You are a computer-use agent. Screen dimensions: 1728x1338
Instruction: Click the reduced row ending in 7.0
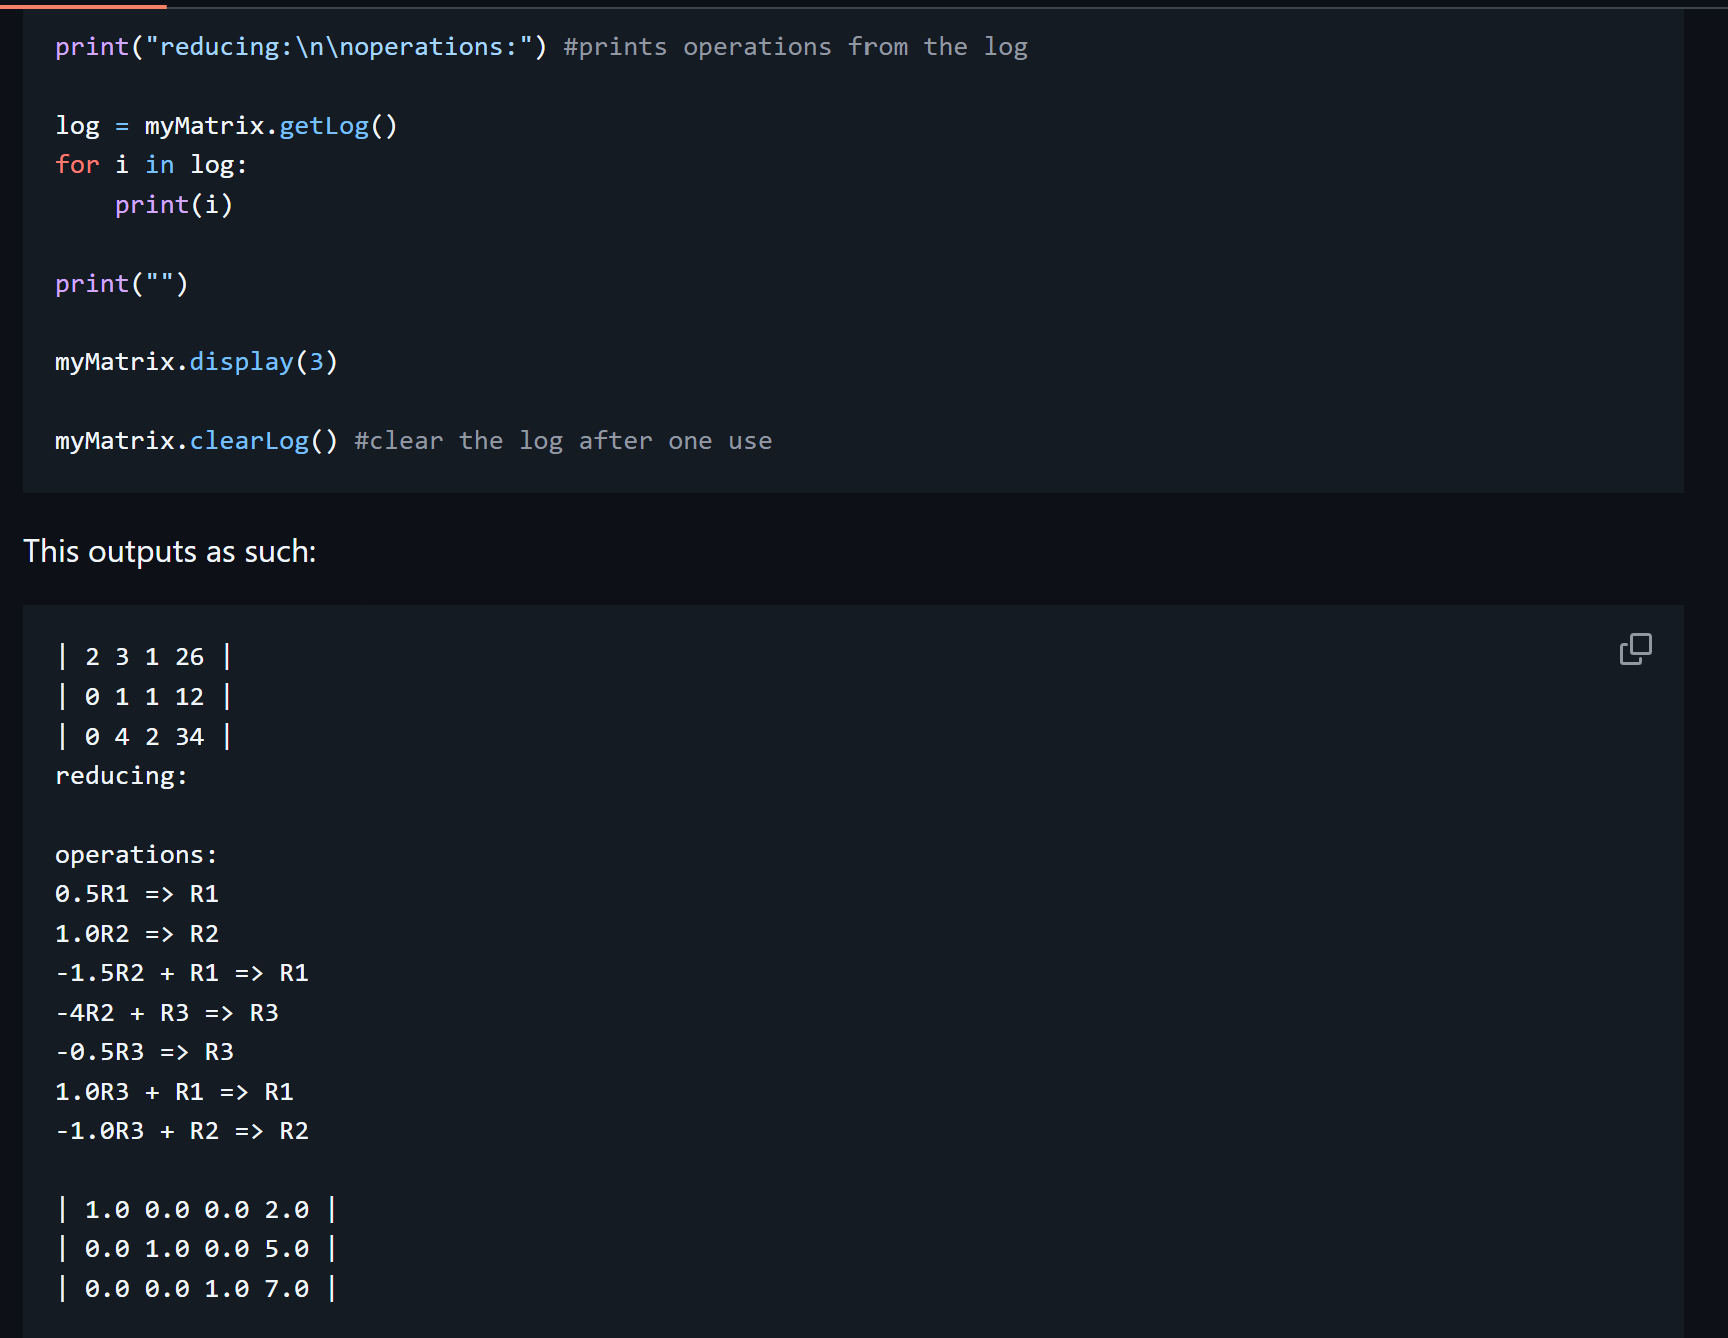click(x=196, y=1289)
